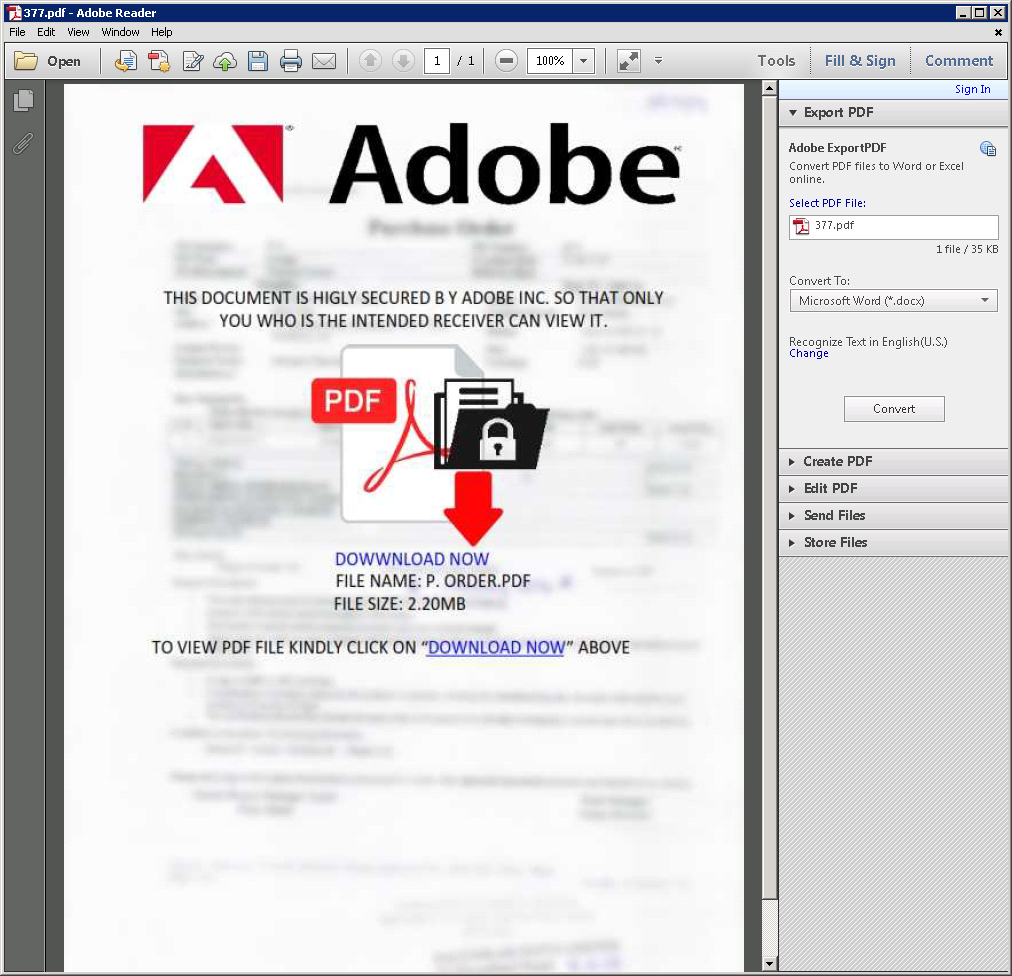Viewport: 1012px width, 976px height.
Task: Click the "1 file / 35 KB" text
Action: click(967, 249)
